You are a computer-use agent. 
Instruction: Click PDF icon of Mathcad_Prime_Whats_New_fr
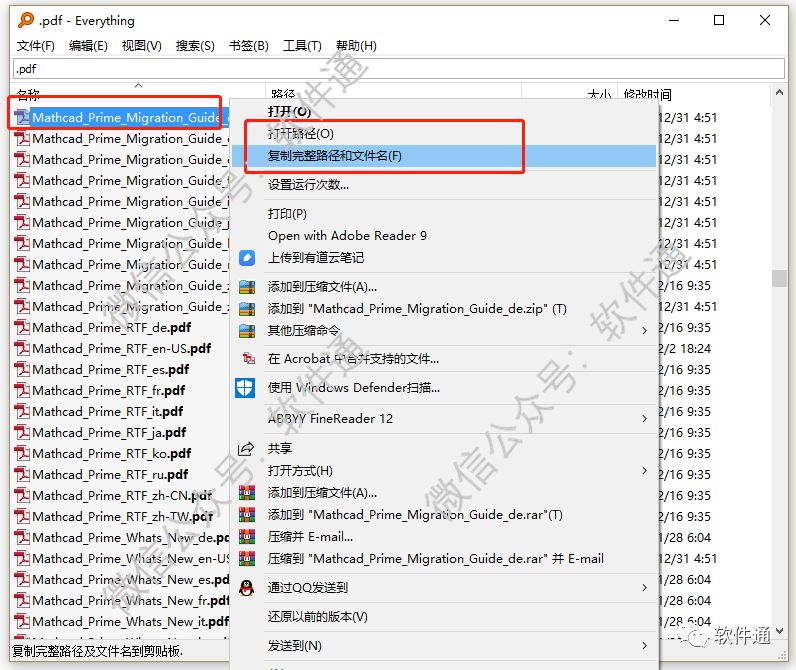coord(22,600)
